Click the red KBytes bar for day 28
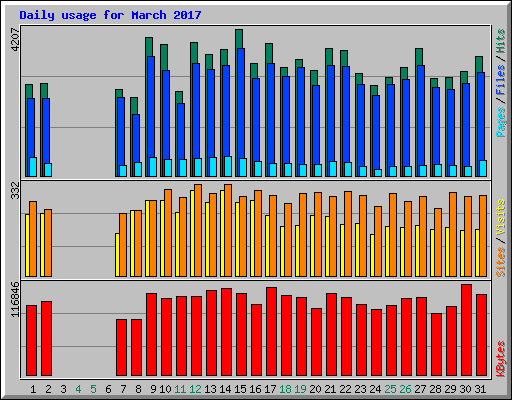Image resolution: width=512 pixels, height=400 pixels. click(437, 344)
